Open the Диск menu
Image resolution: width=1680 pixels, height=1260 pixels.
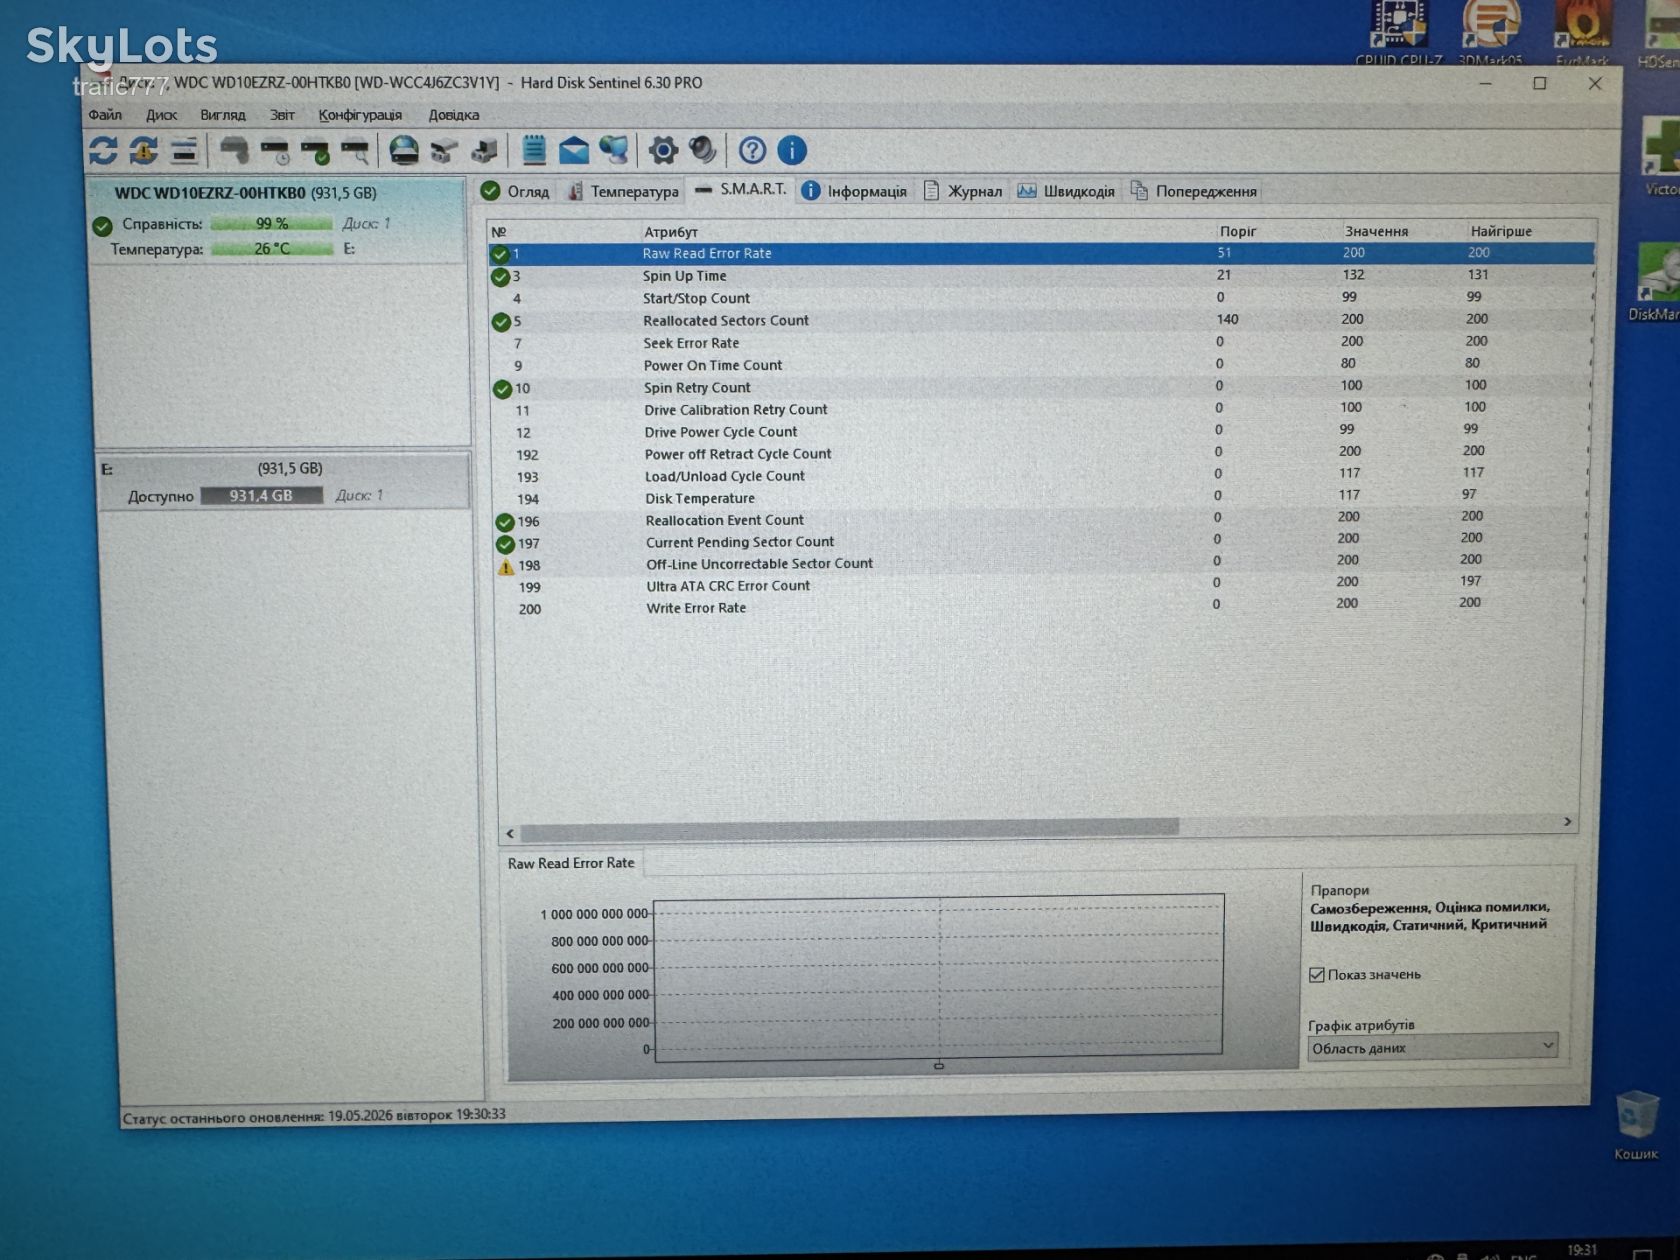[161, 115]
